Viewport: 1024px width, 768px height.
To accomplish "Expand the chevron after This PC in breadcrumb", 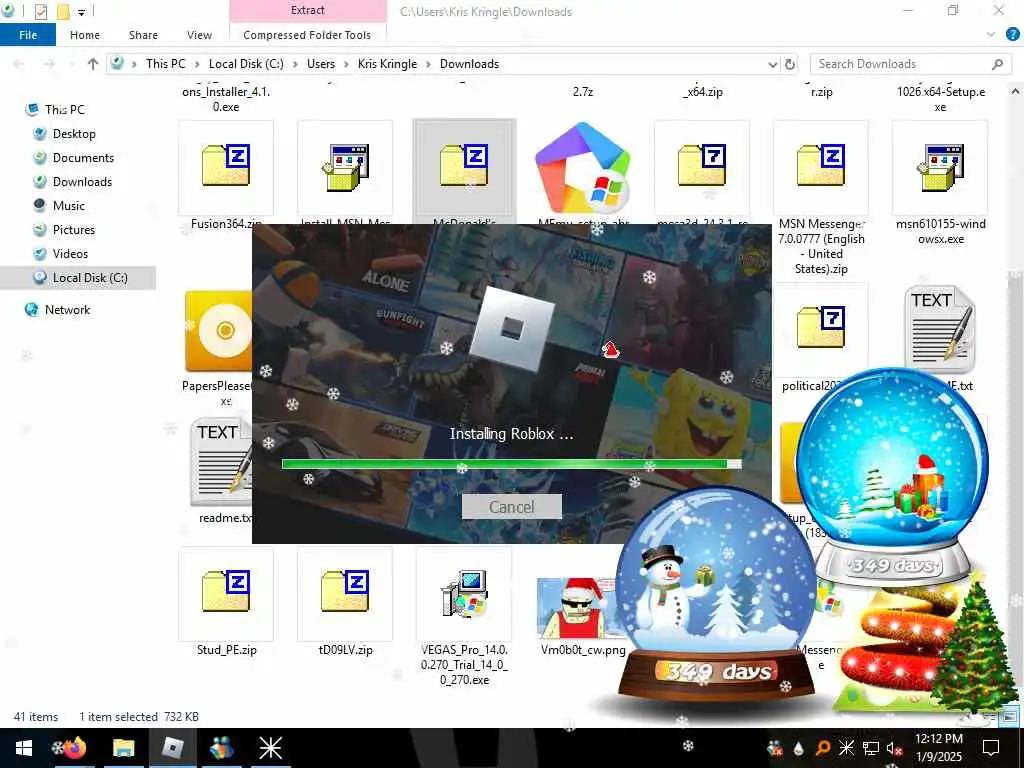I will [198, 64].
